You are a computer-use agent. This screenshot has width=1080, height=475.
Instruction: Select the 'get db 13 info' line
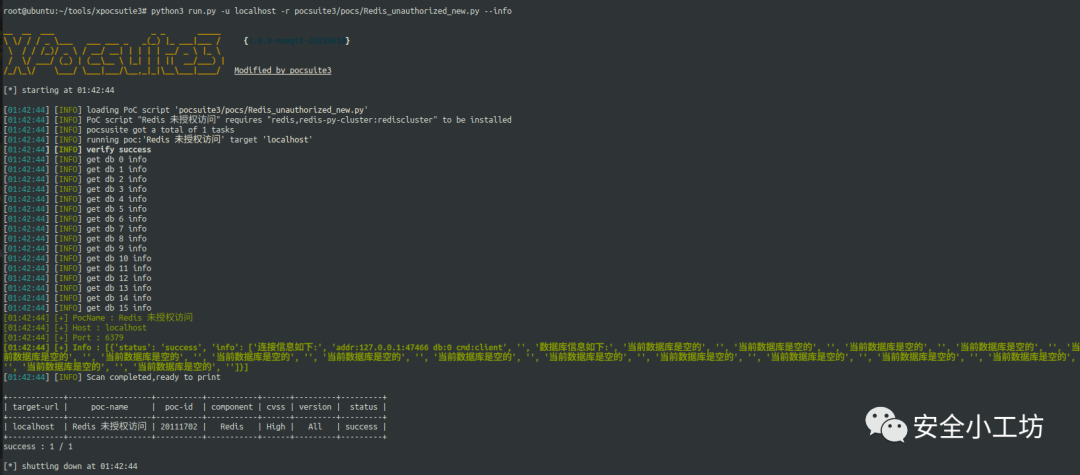(77, 288)
